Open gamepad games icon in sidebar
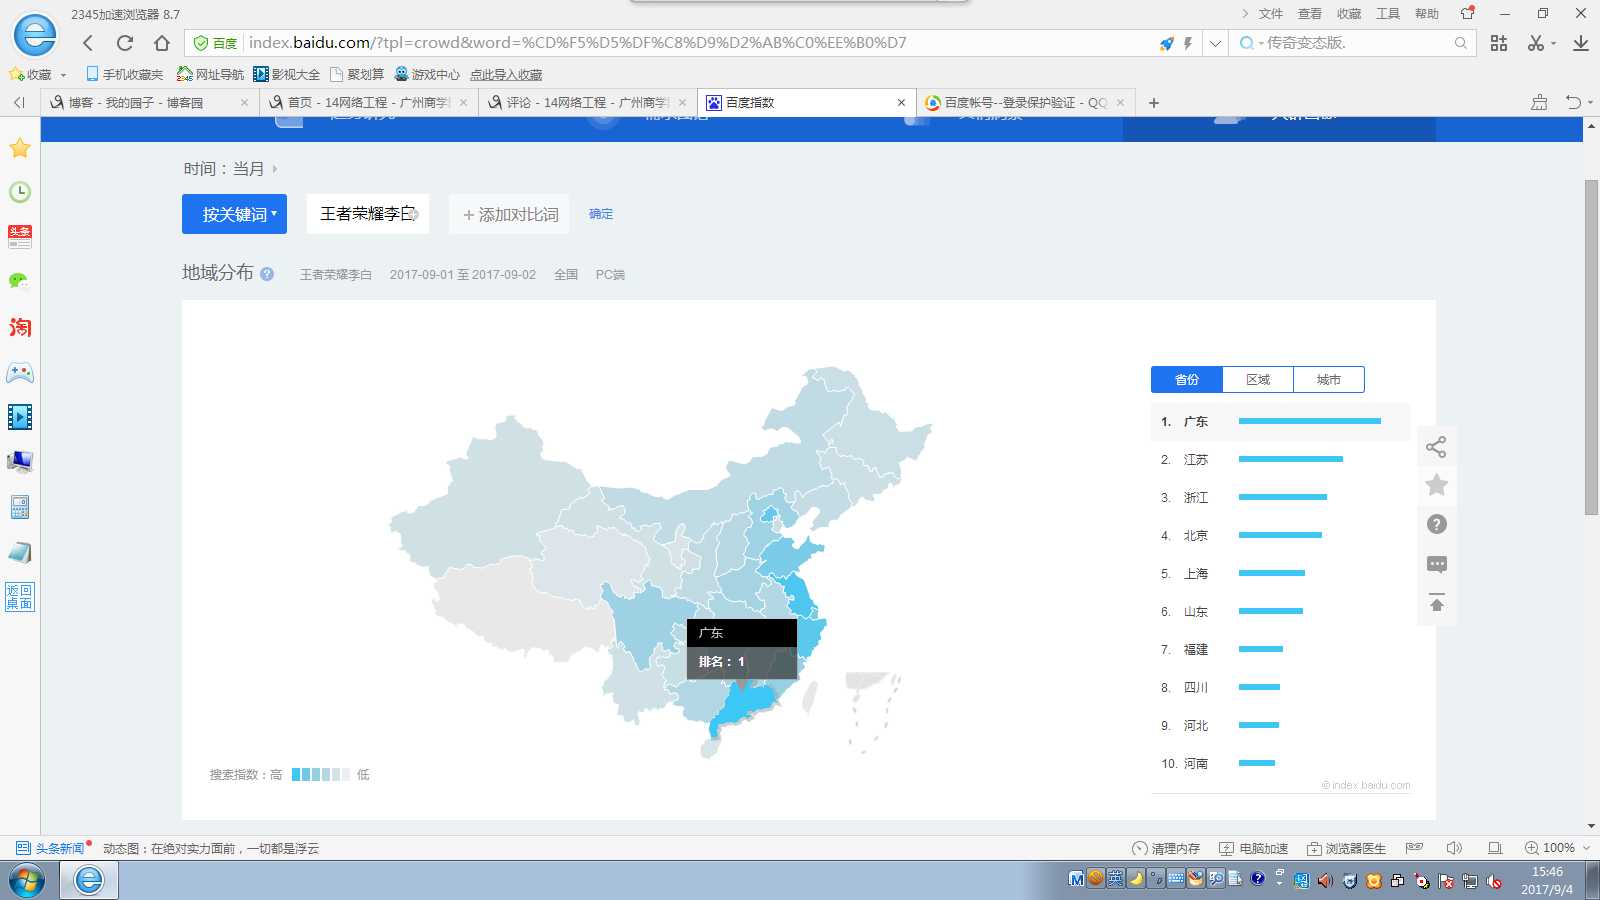 coord(20,373)
